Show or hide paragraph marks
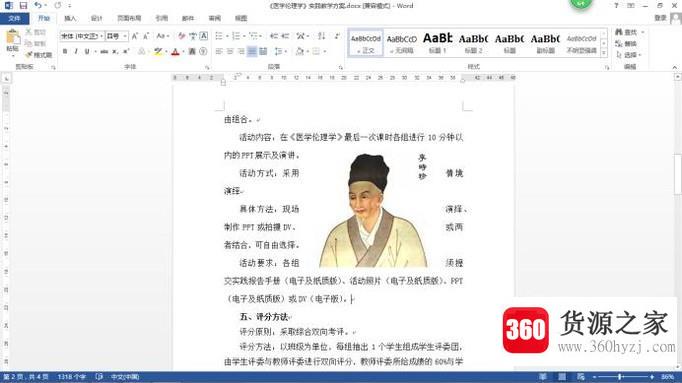This screenshot has width=682, height=383. tap(337, 36)
